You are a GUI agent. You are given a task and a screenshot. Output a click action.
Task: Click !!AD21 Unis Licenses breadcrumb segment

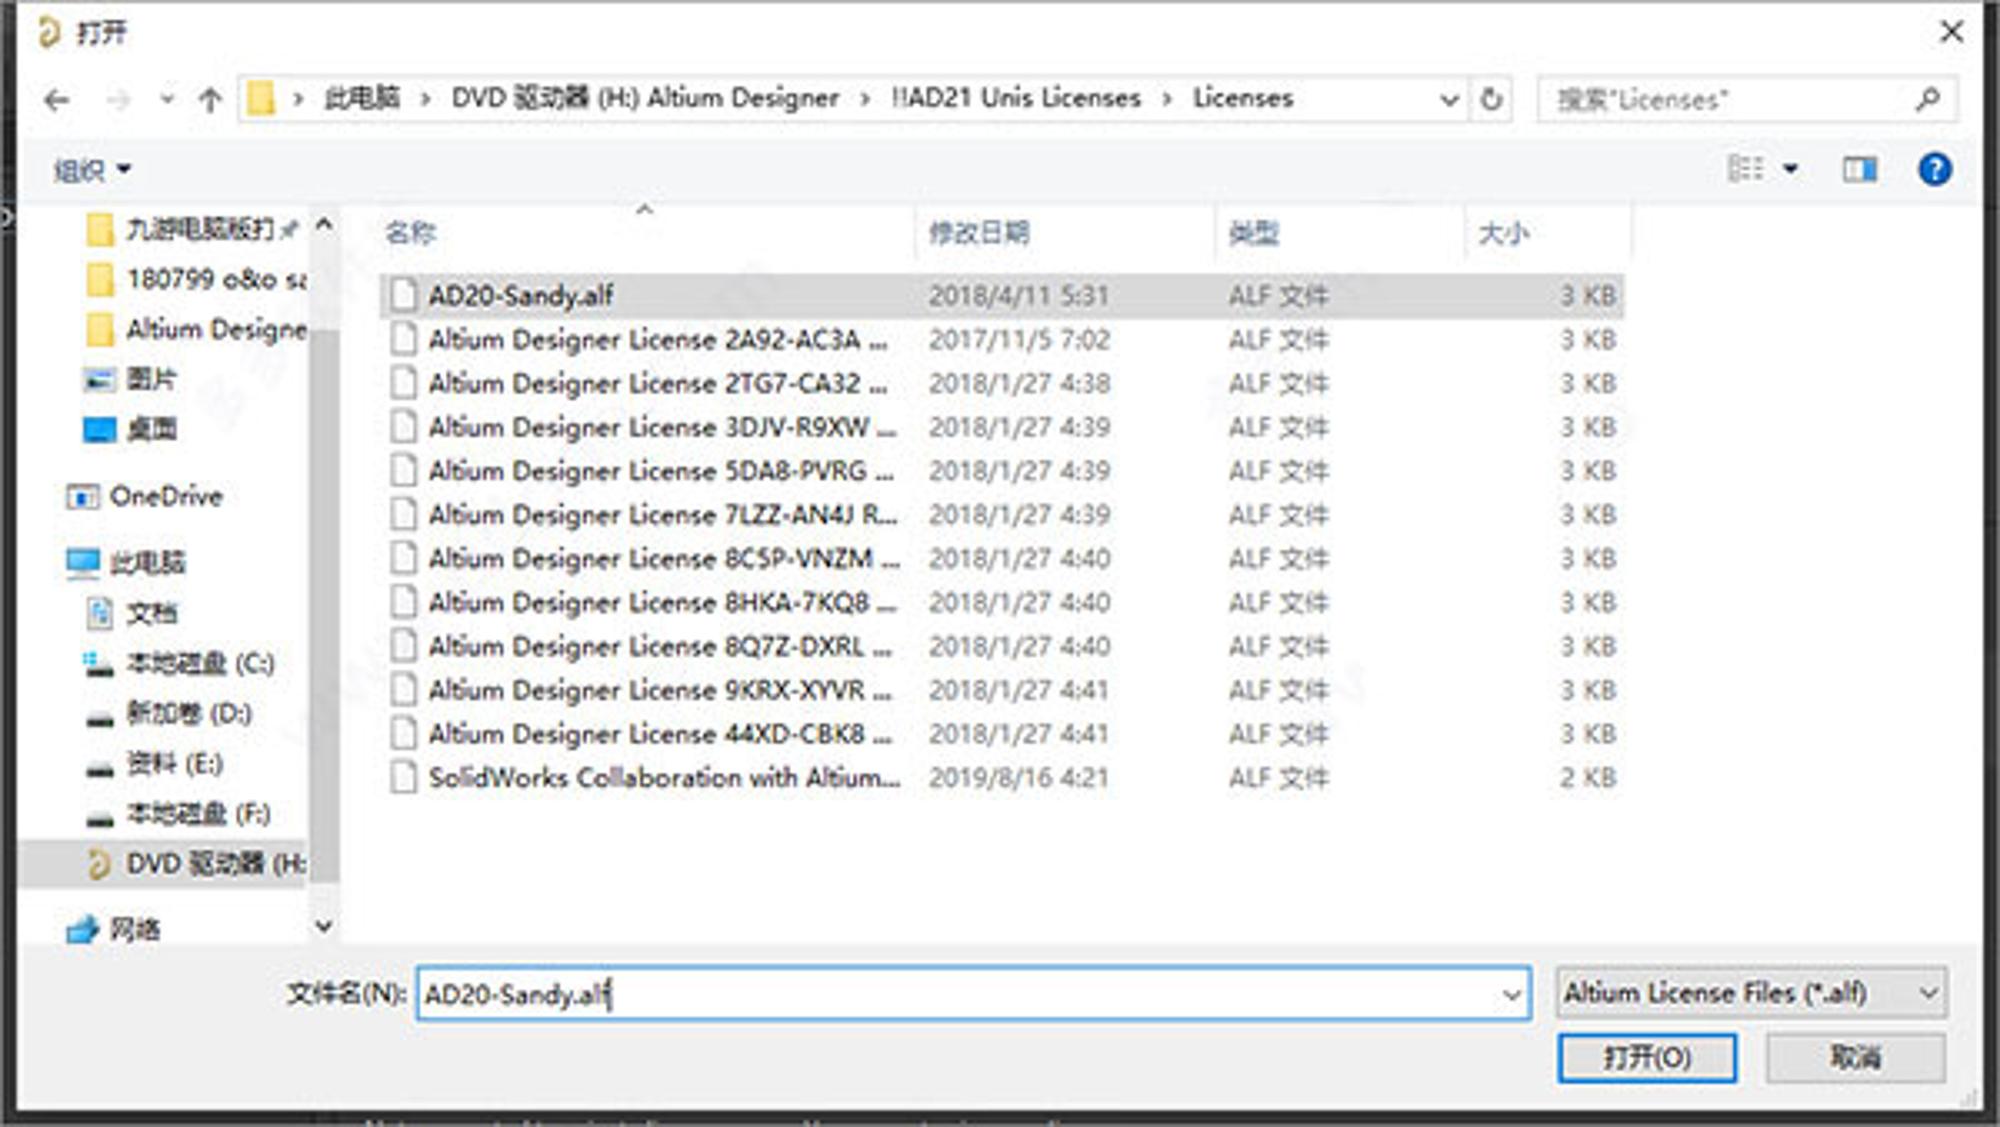click(x=1015, y=98)
